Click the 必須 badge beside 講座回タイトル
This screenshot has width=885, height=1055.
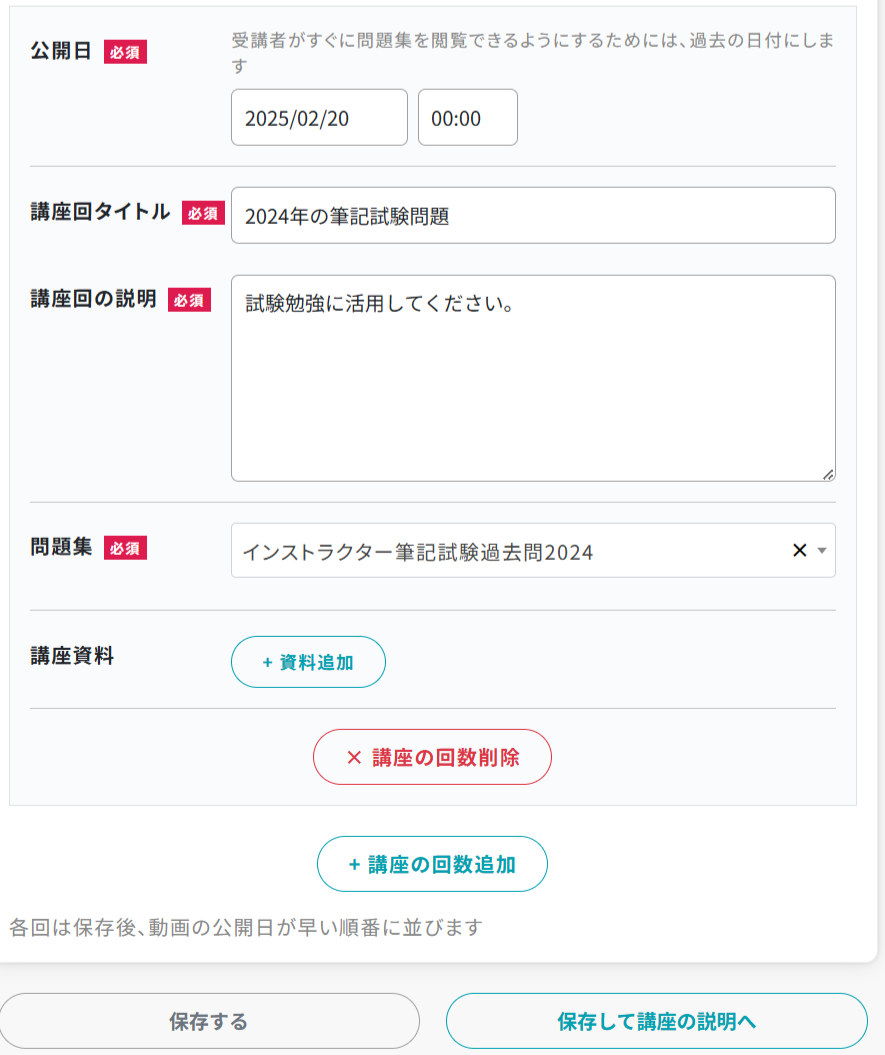tap(203, 213)
